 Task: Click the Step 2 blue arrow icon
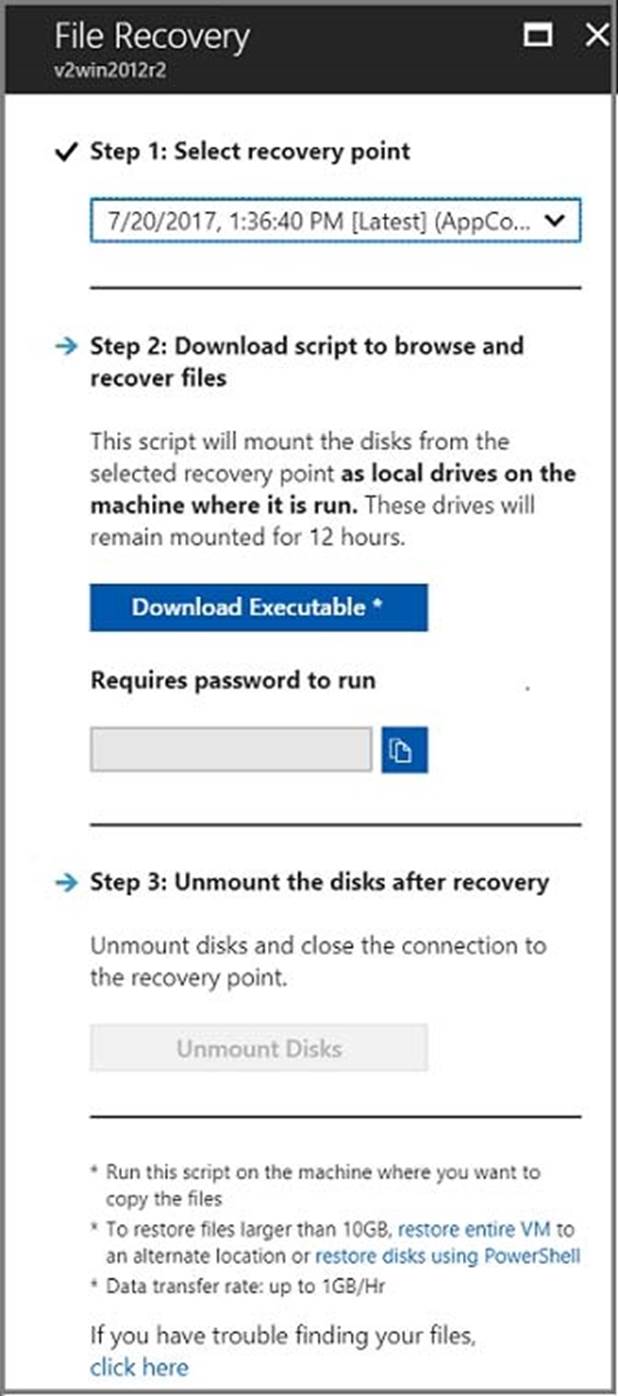67,346
